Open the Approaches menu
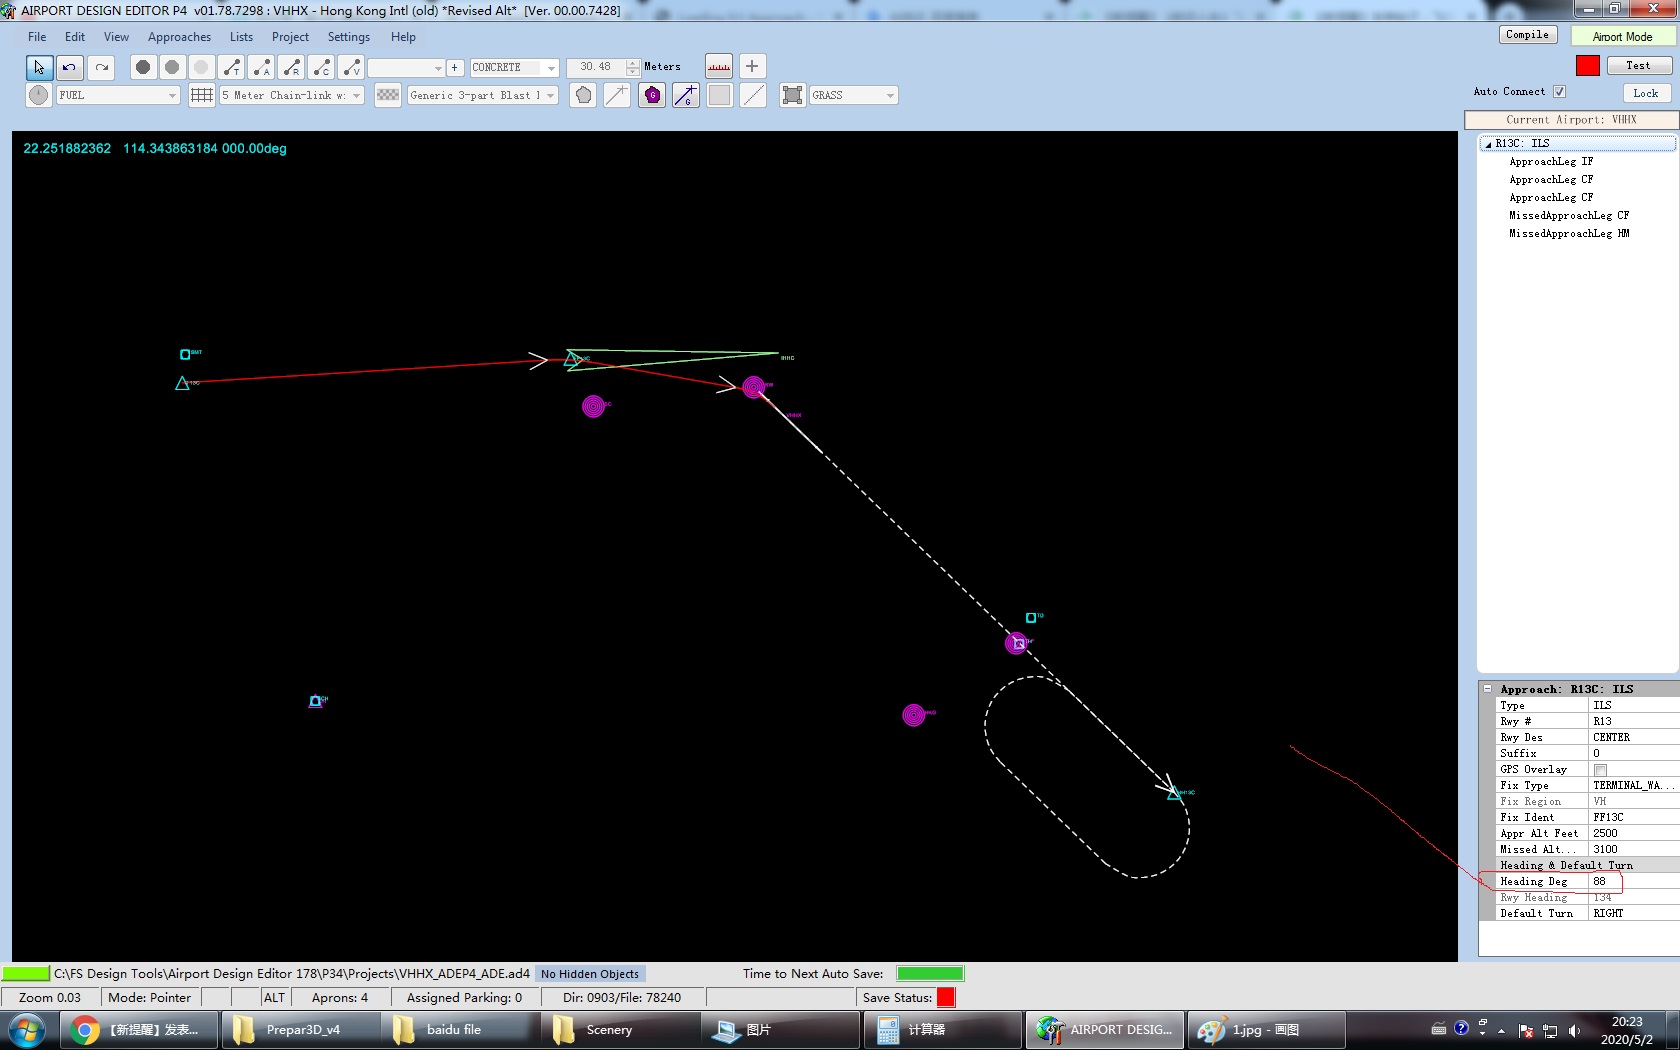The image size is (1680, 1050). 179,37
